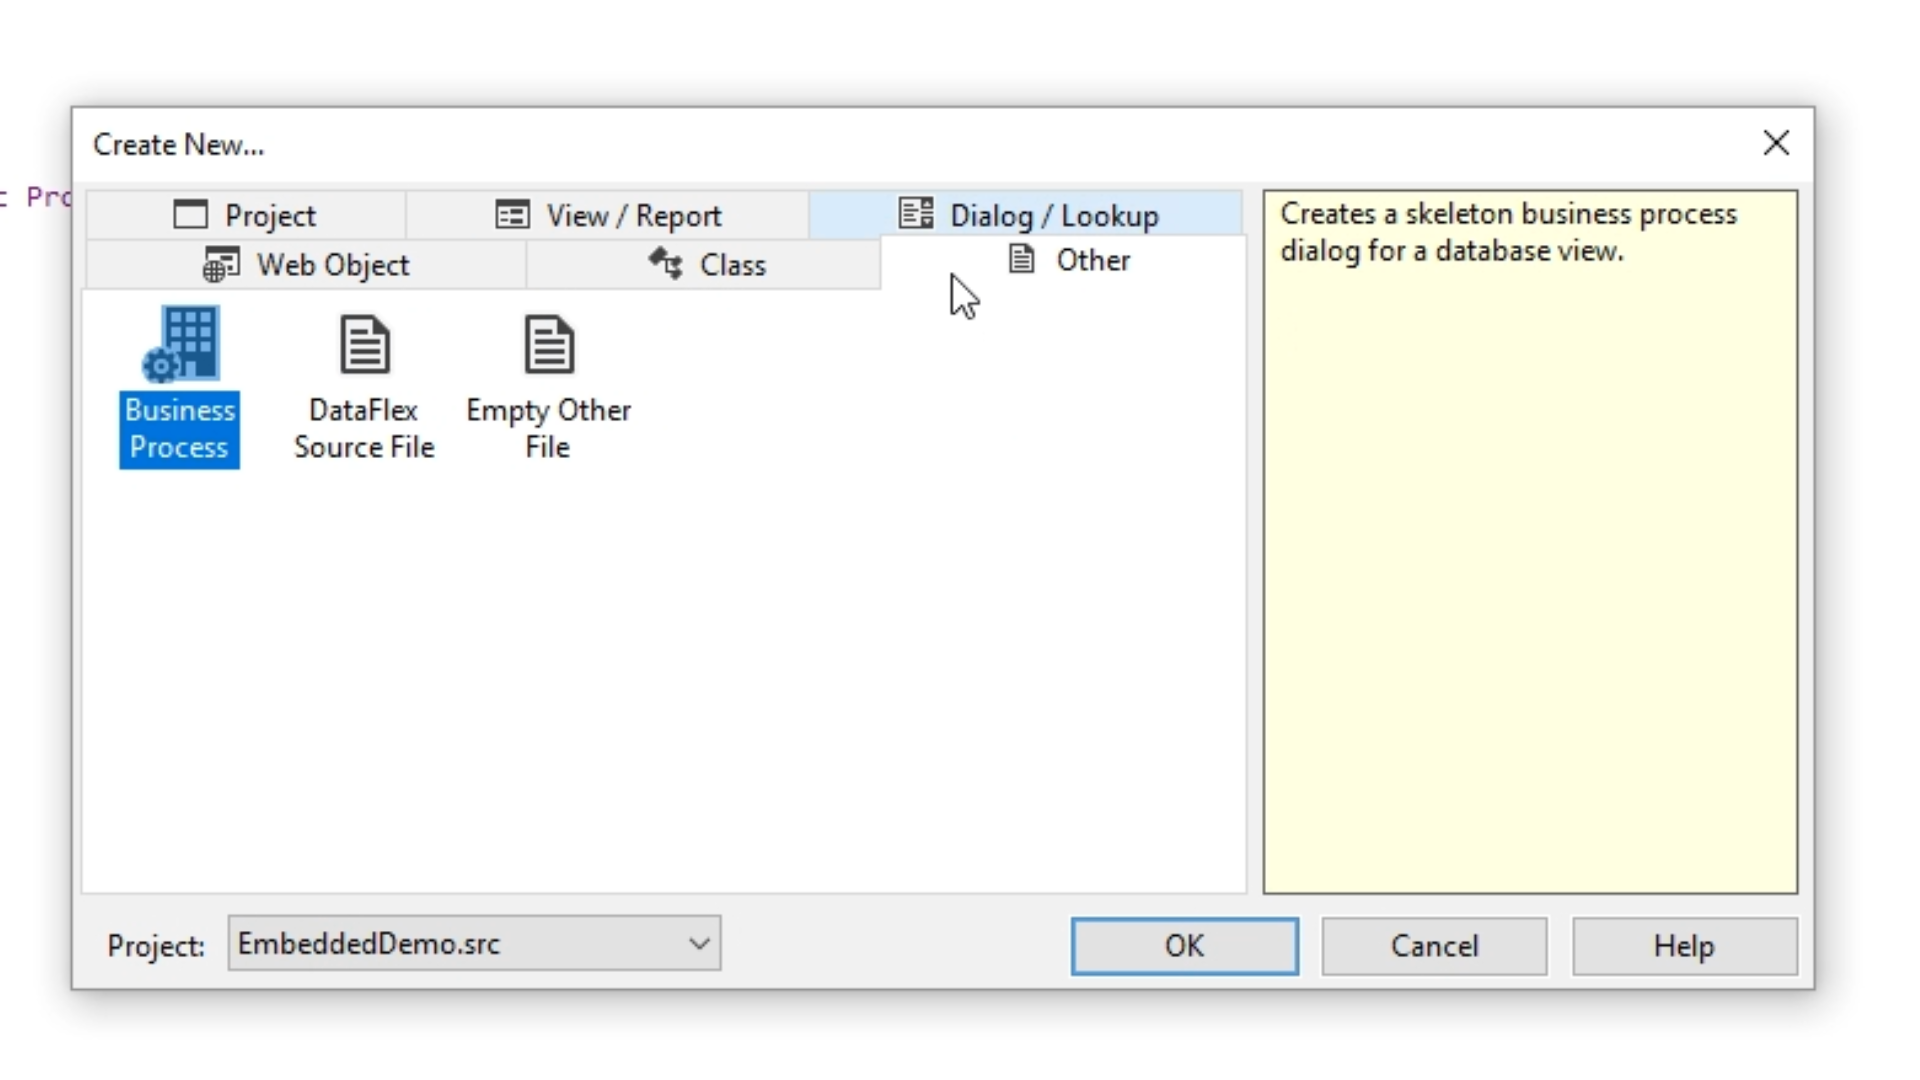Click the Dialog / Lookup tab icon
1920x1080 pixels.
tap(916, 214)
